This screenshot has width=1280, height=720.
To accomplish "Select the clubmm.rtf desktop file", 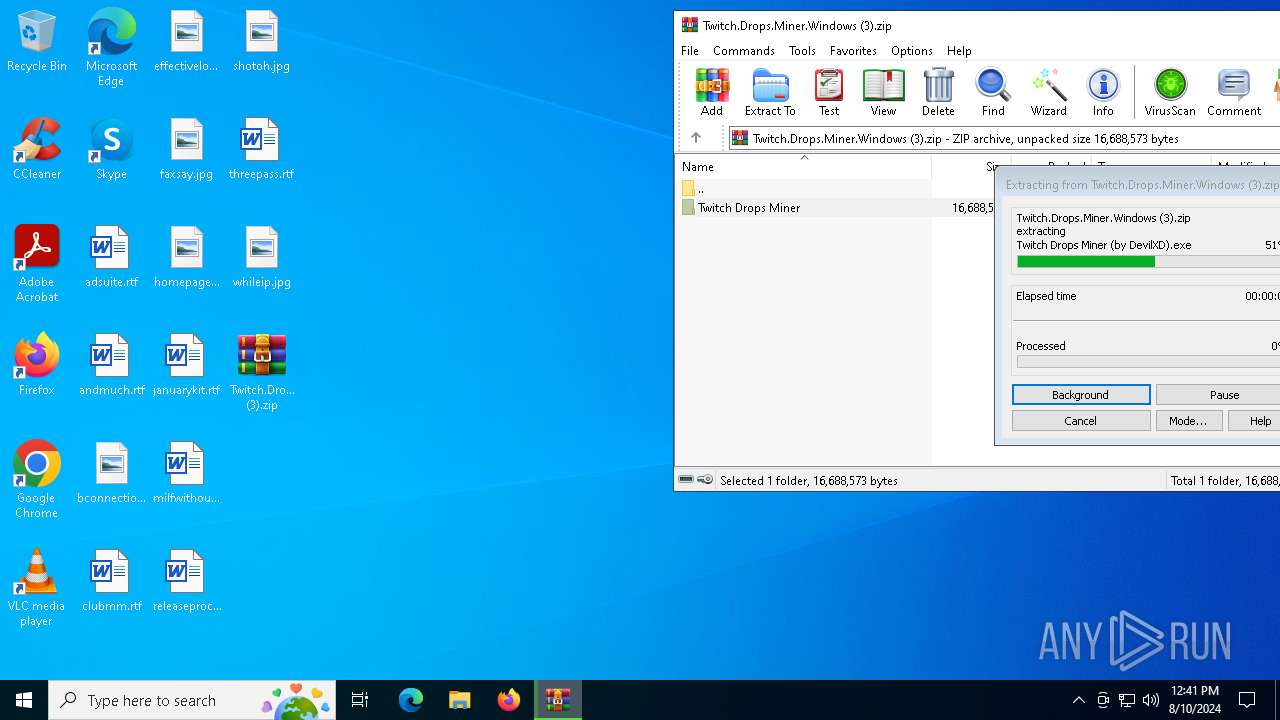I will coord(111,581).
